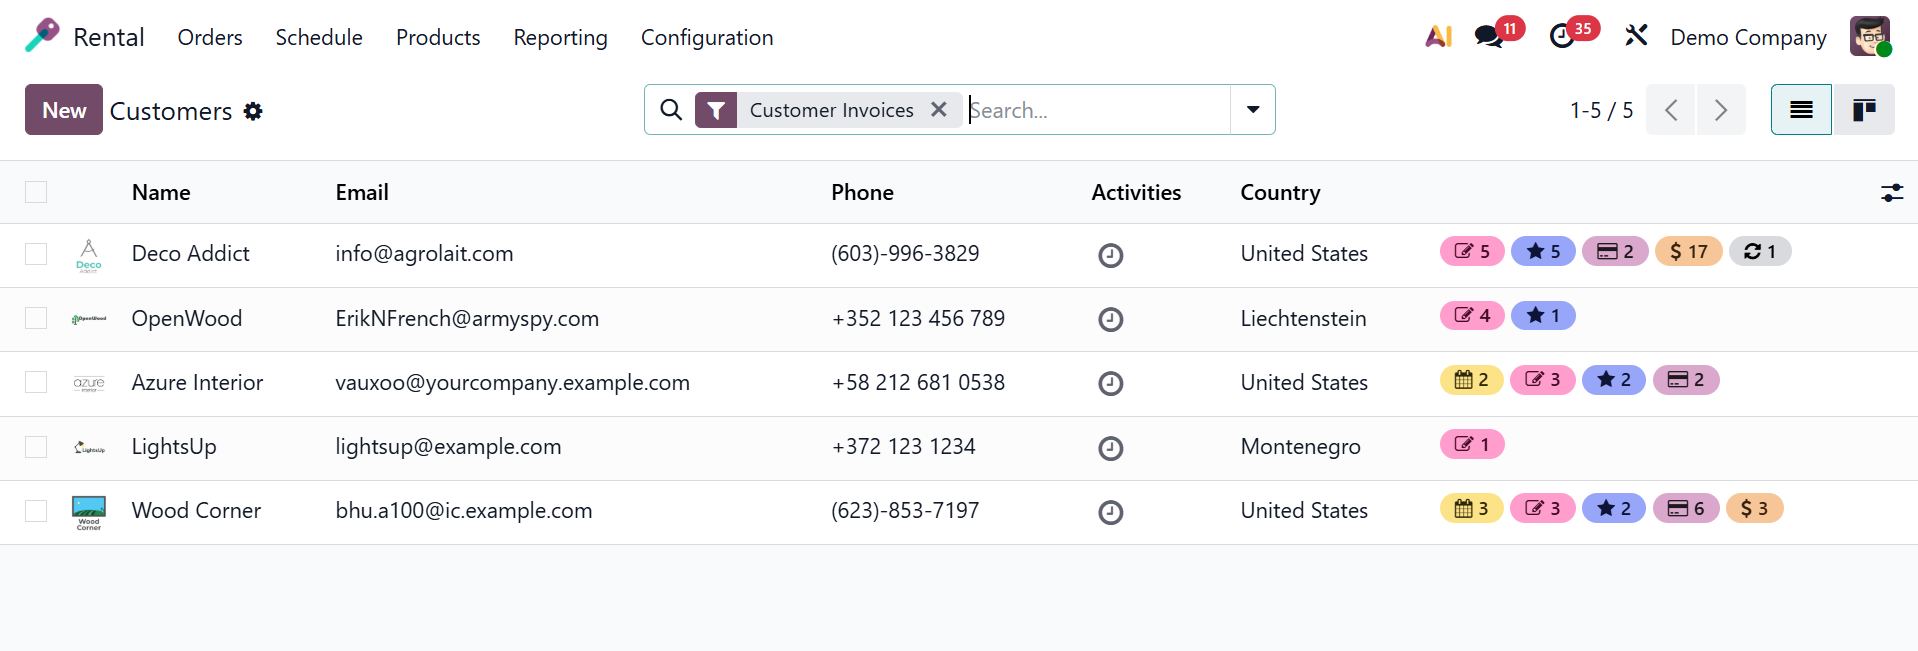Click the Customers settings gear icon
This screenshot has height=651, width=1918.
click(254, 111)
